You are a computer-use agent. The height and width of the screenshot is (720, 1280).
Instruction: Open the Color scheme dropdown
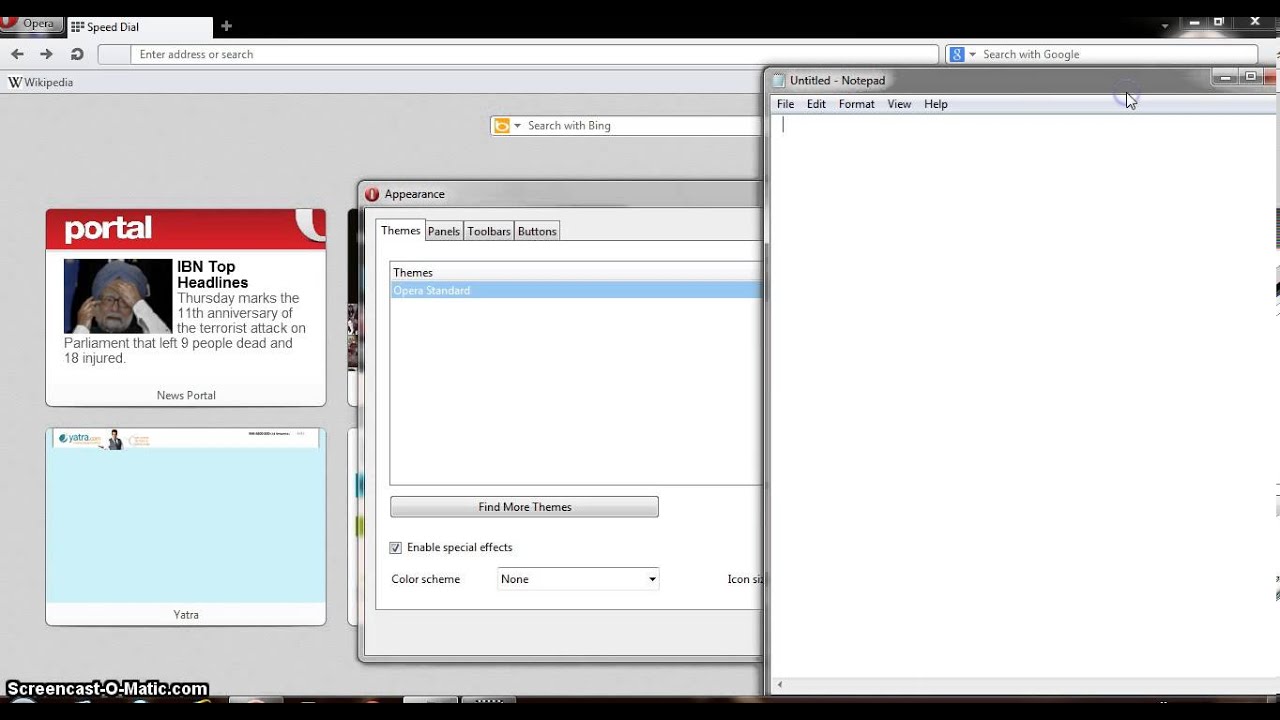pyautogui.click(x=578, y=579)
